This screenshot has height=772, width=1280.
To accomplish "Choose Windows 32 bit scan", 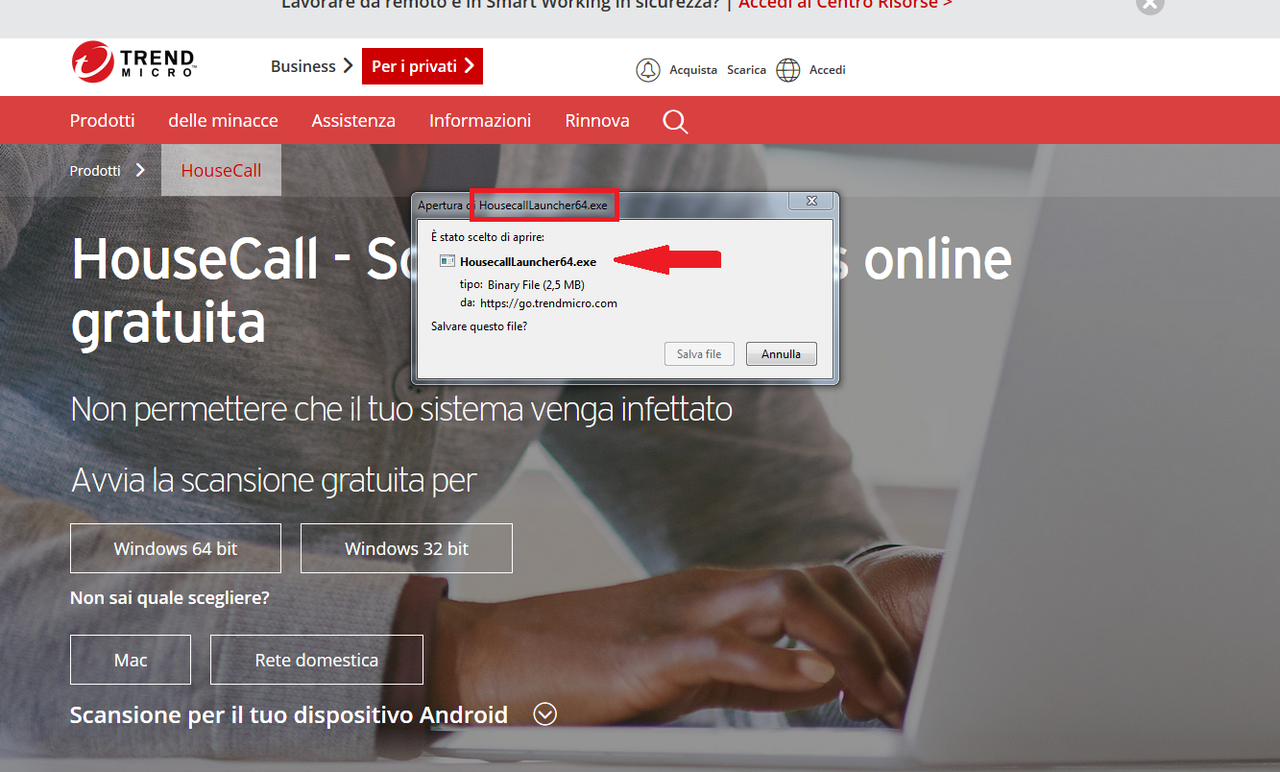I will coord(407,548).
